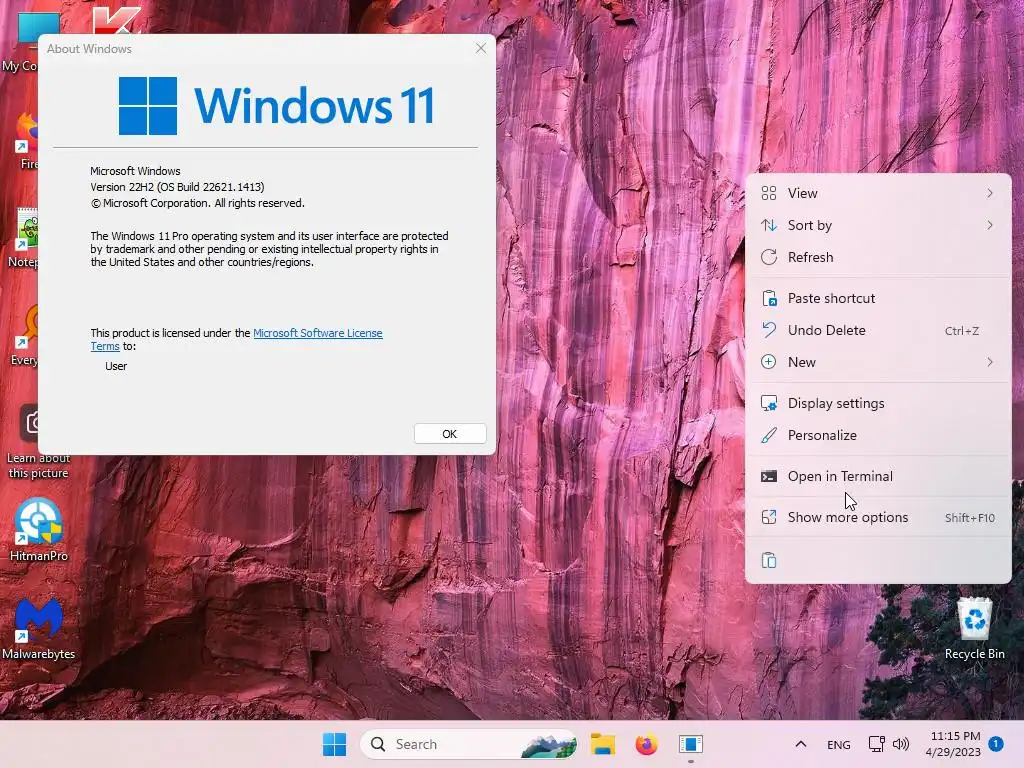Show hidden tray icons chevron
This screenshot has height=768, width=1024.
(801, 744)
